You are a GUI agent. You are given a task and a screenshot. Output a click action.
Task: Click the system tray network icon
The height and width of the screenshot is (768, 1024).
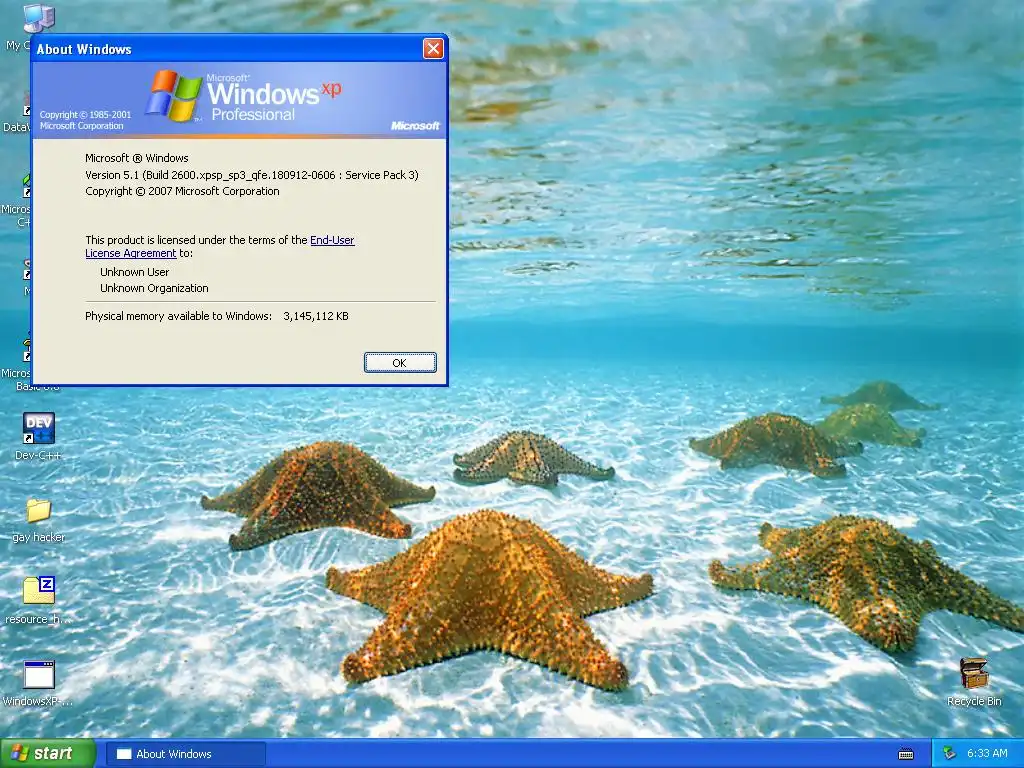tap(950, 754)
